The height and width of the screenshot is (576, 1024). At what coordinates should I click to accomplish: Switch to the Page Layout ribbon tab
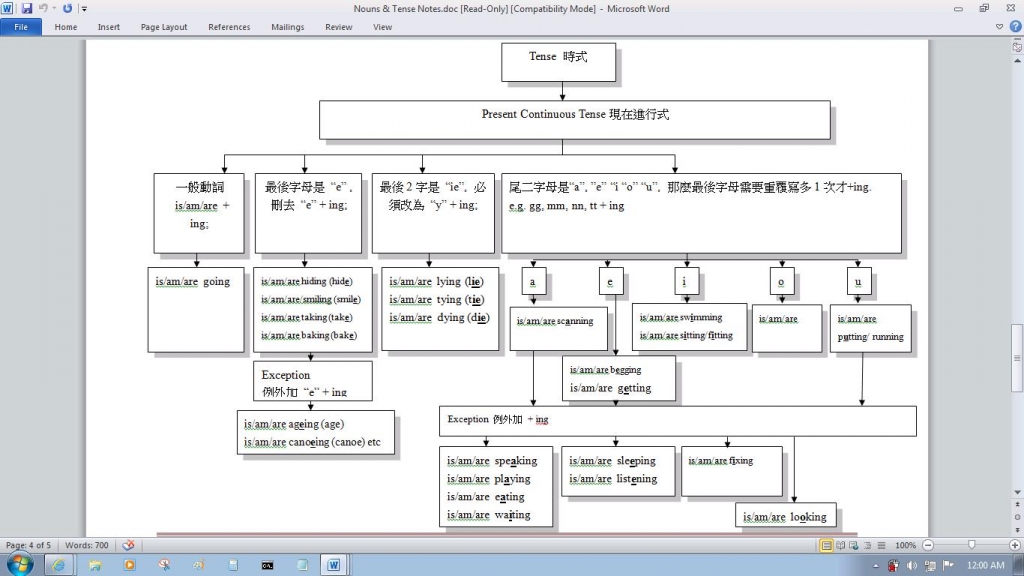(164, 27)
